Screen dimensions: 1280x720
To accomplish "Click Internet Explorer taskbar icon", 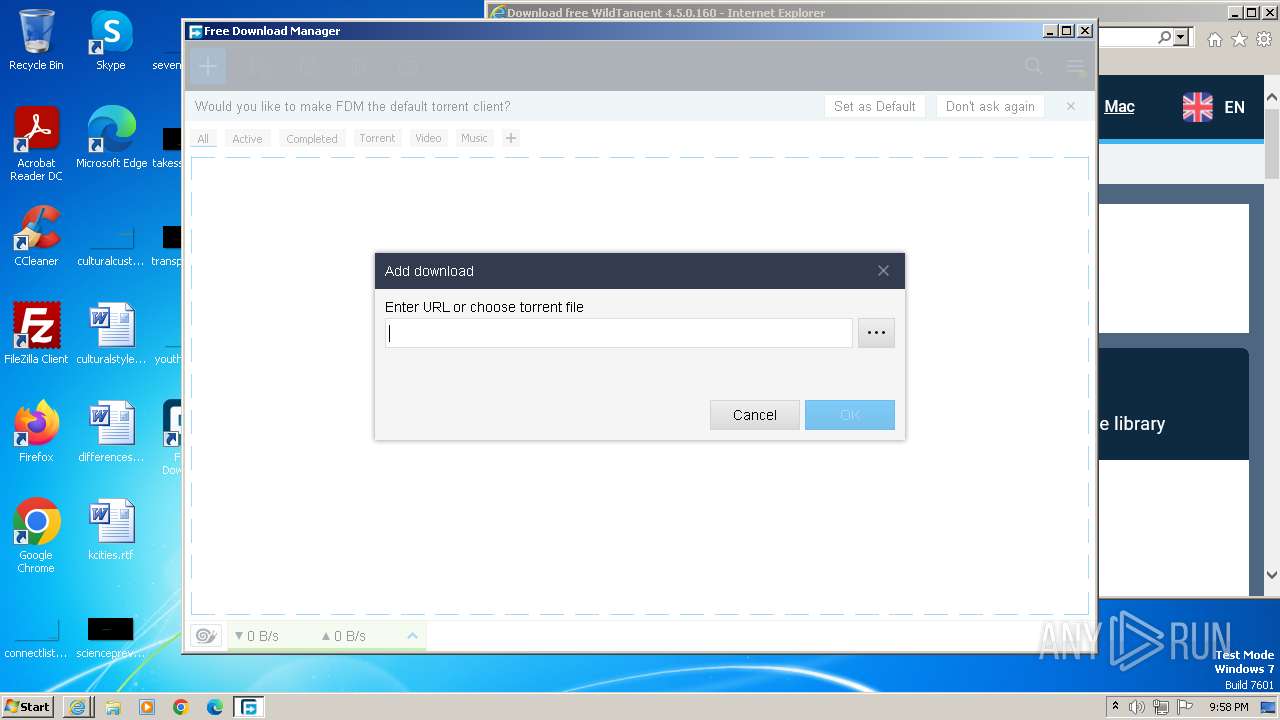I will pyautogui.click(x=77, y=707).
